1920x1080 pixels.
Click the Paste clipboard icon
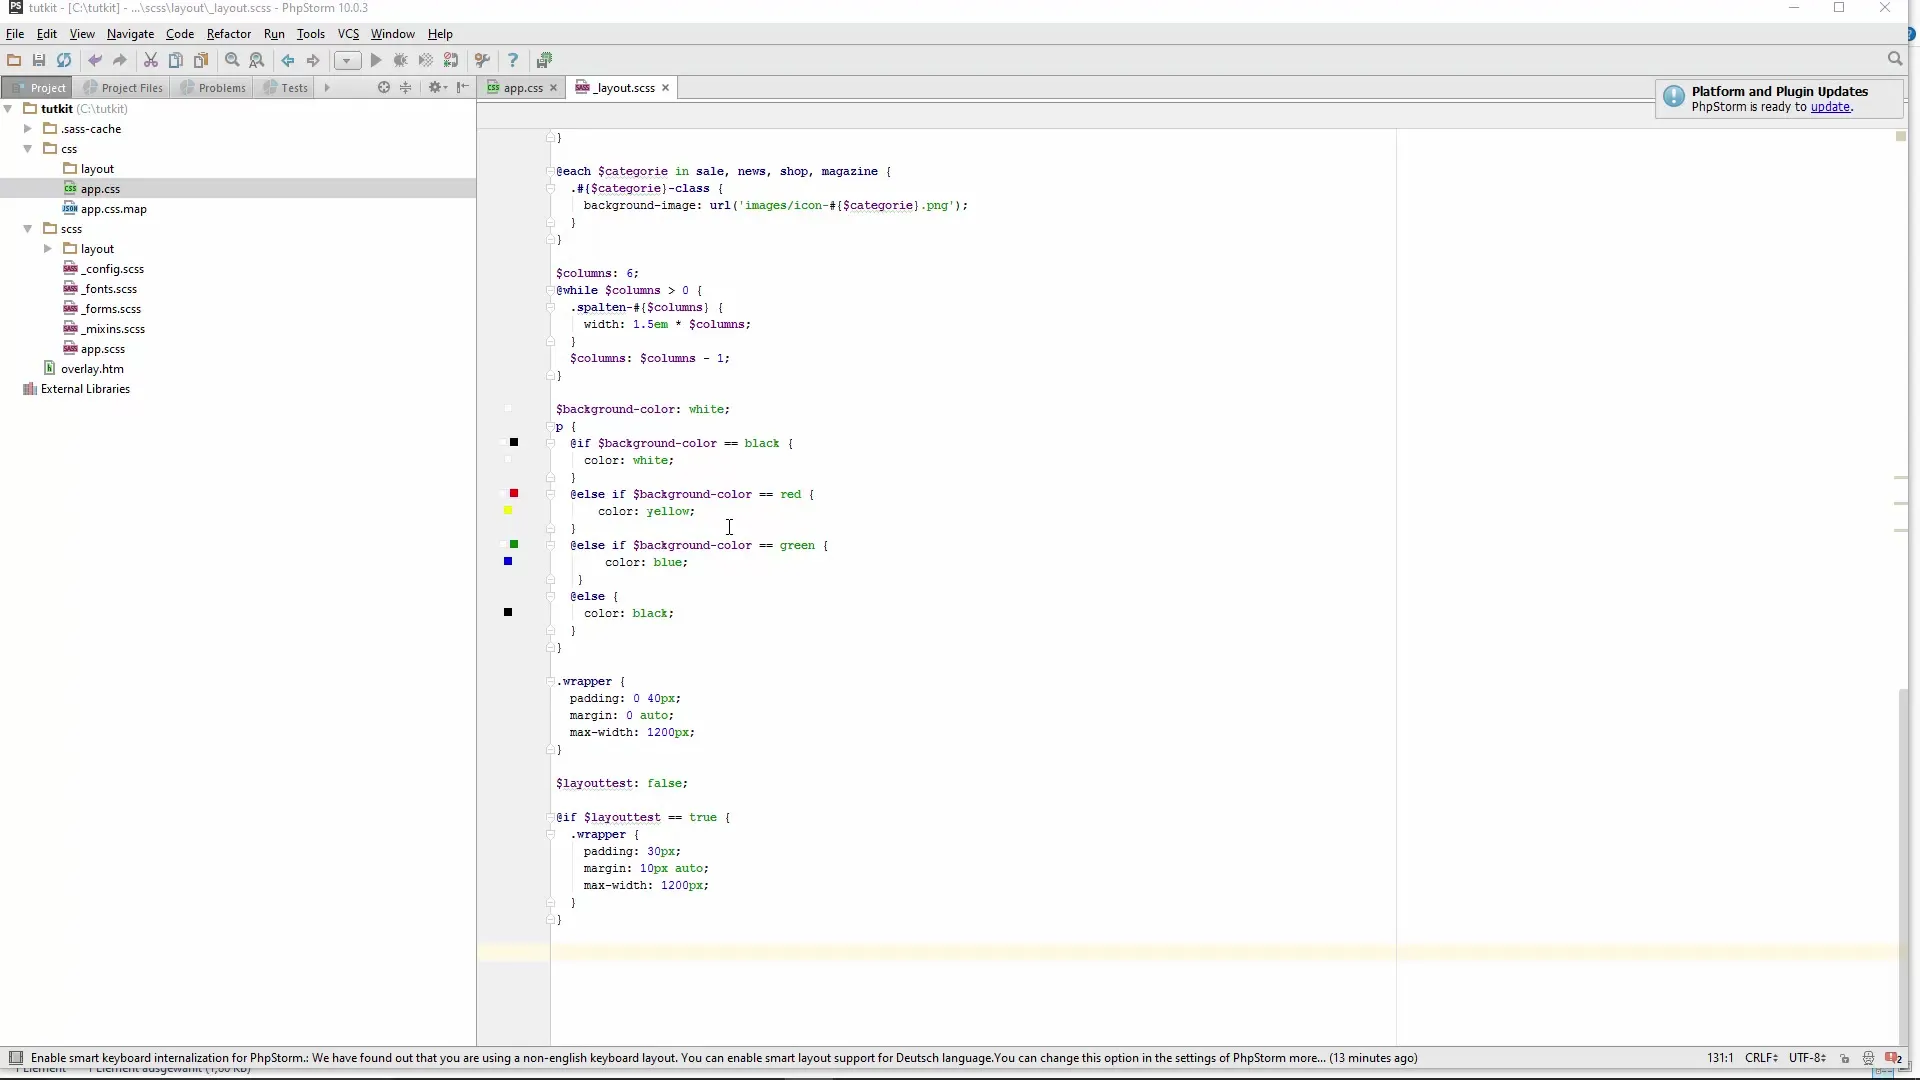tap(201, 61)
